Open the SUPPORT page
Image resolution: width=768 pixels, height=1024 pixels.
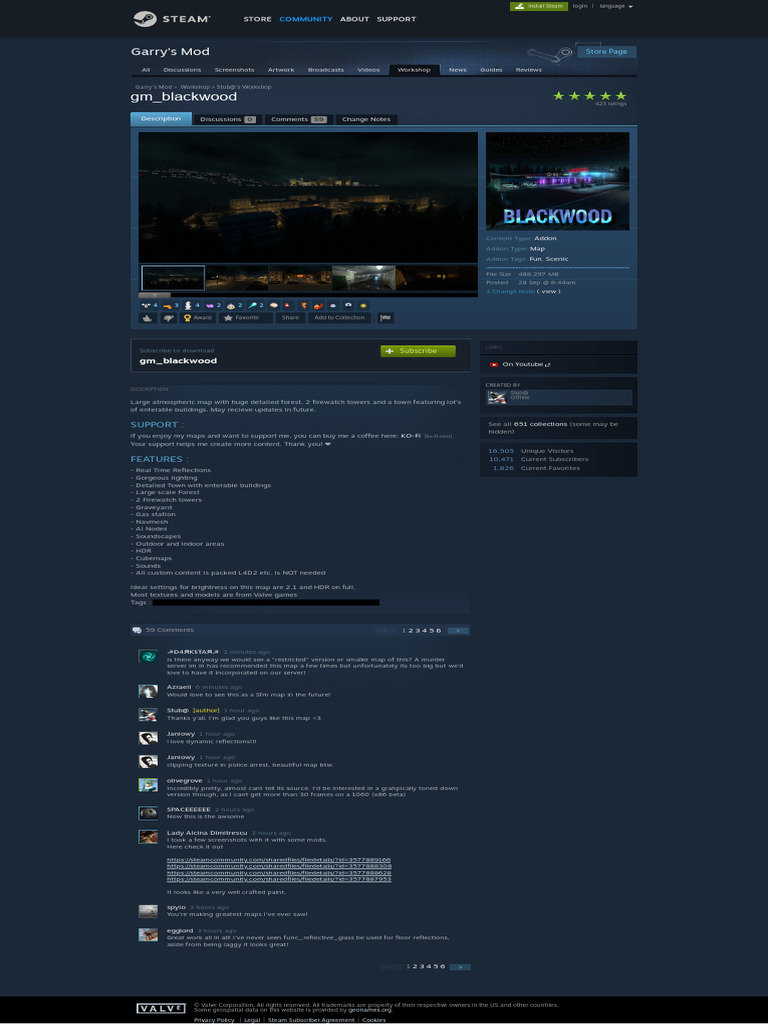tap(396, 19)
